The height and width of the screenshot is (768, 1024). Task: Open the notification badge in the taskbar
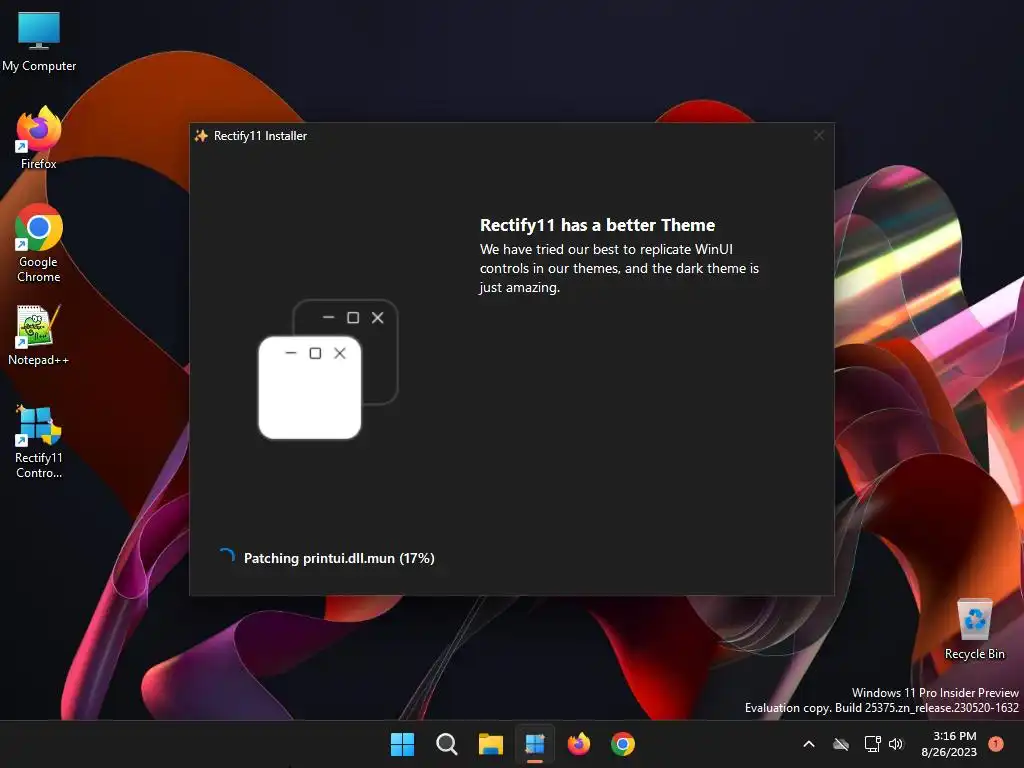[x=996, y=743]
